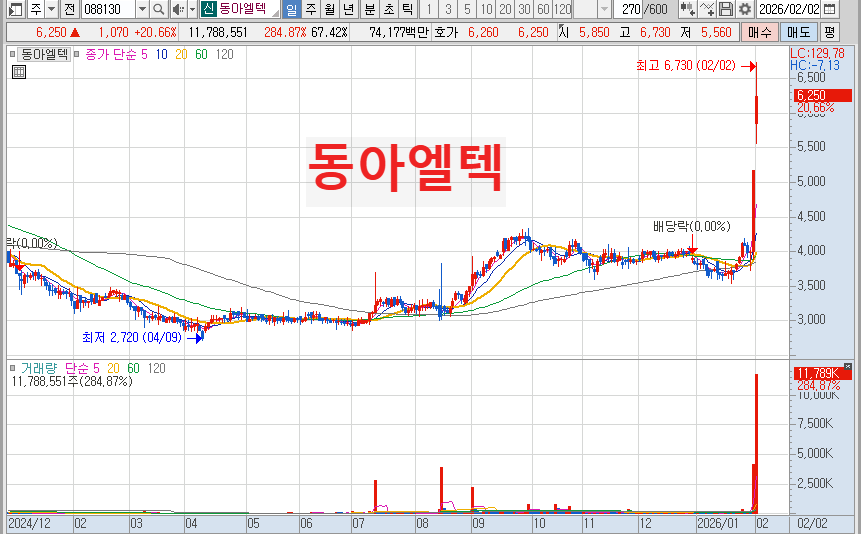Toggle the left side panel icon
The image size is (861, 534).
(16, 9)
